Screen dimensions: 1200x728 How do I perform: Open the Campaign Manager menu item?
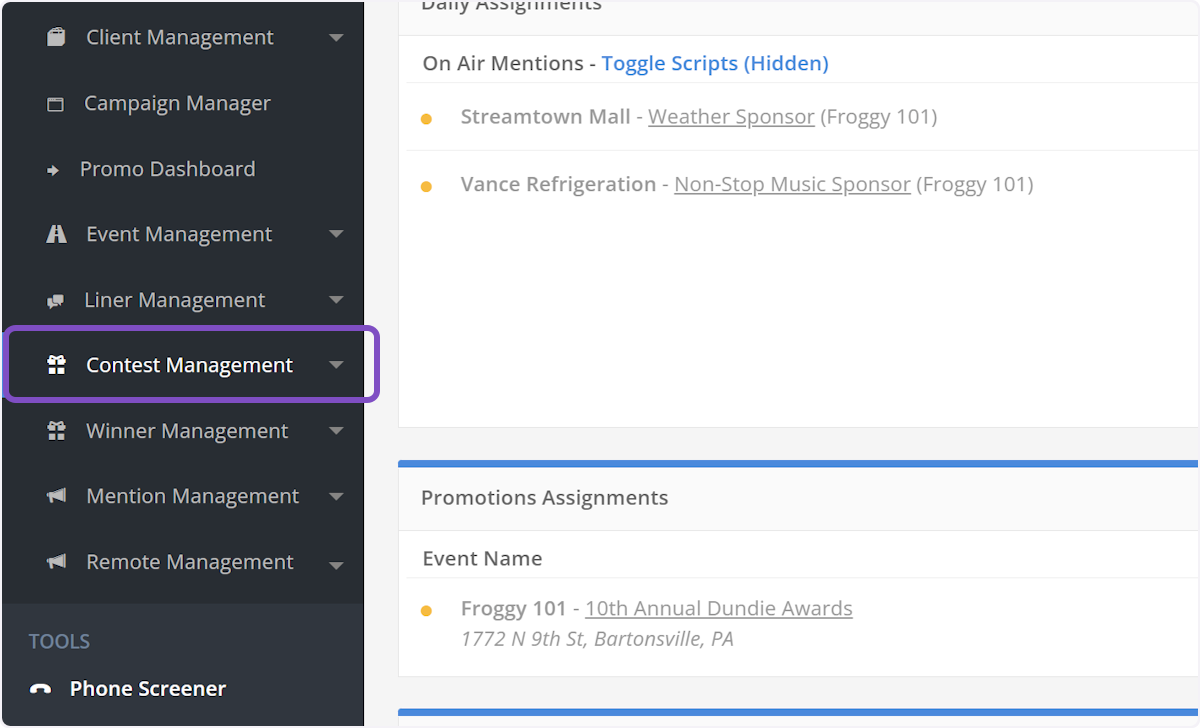[x=177, y=102]
